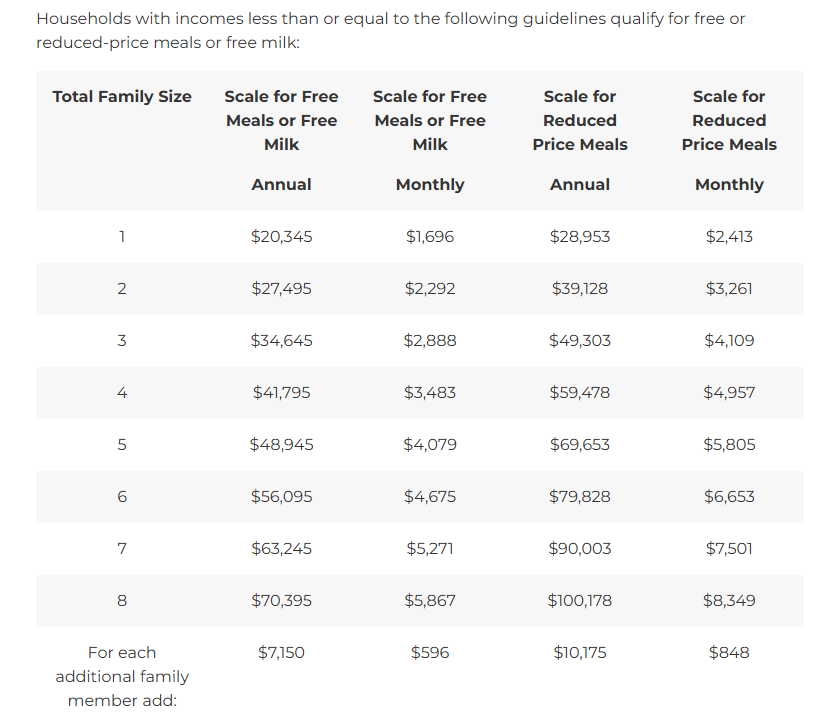
Task: Select the $100,178 annual reduced price cell
Action: (580, 600)
